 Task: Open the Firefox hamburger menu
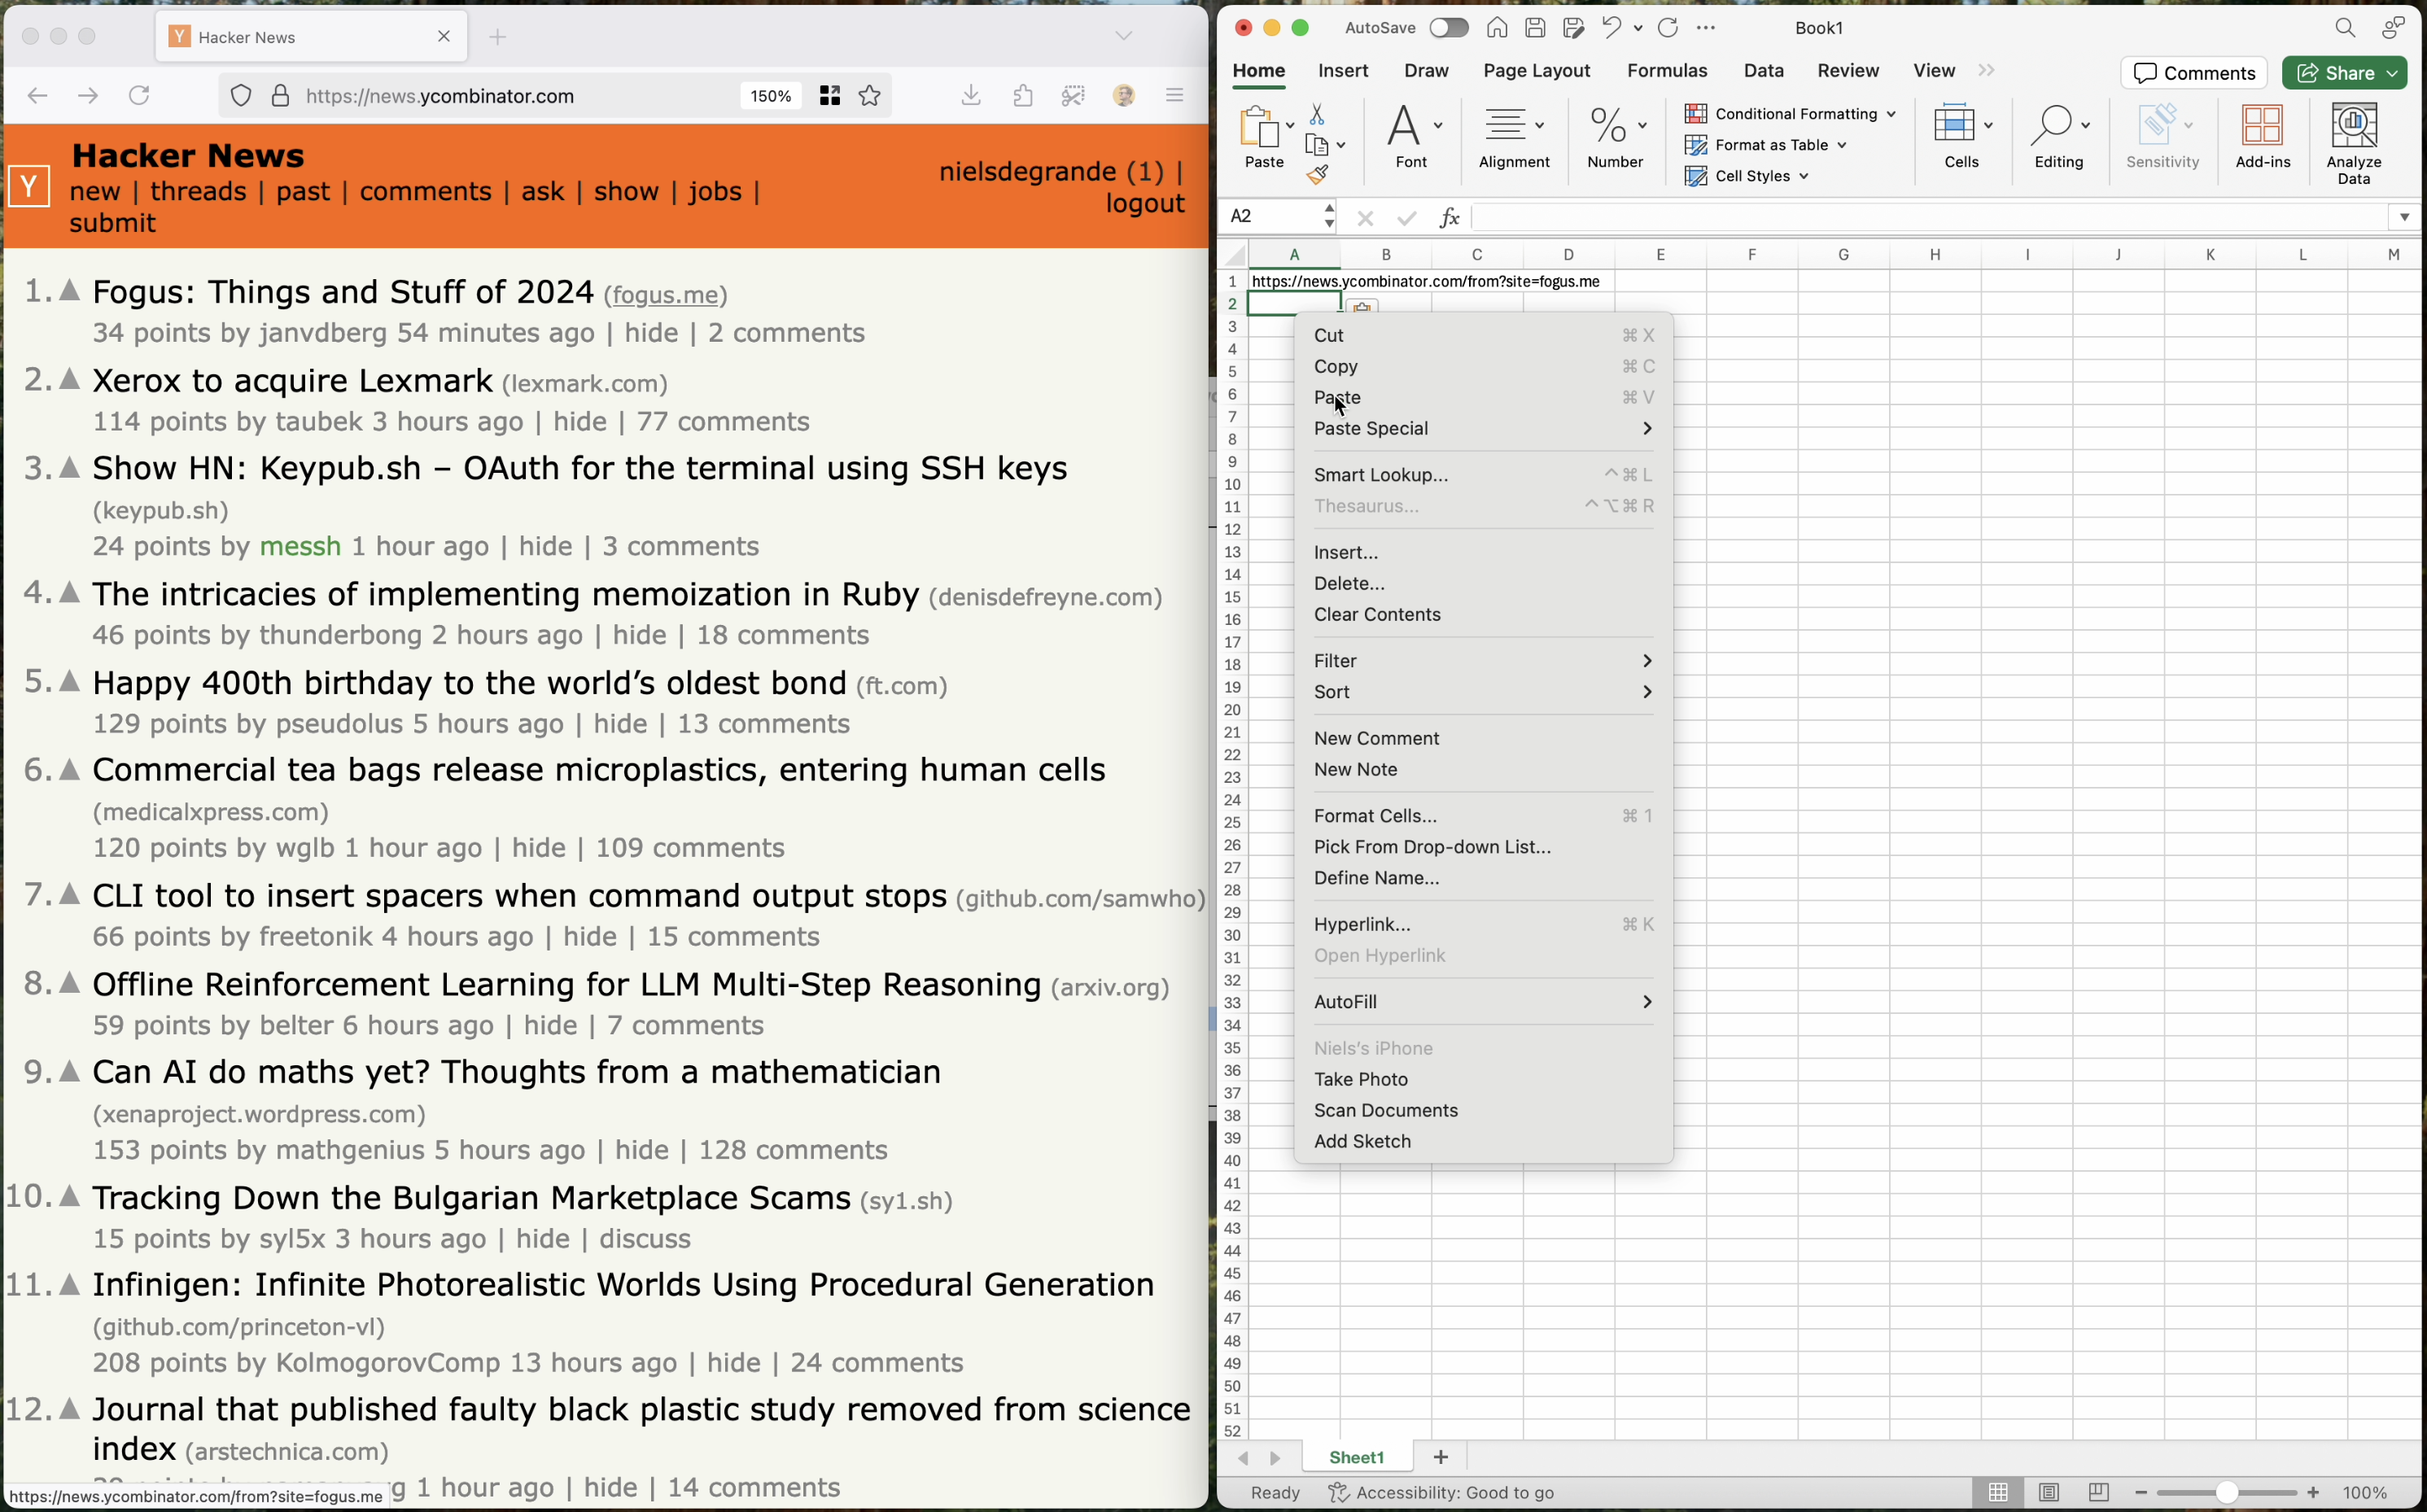tap(1175, 95)
